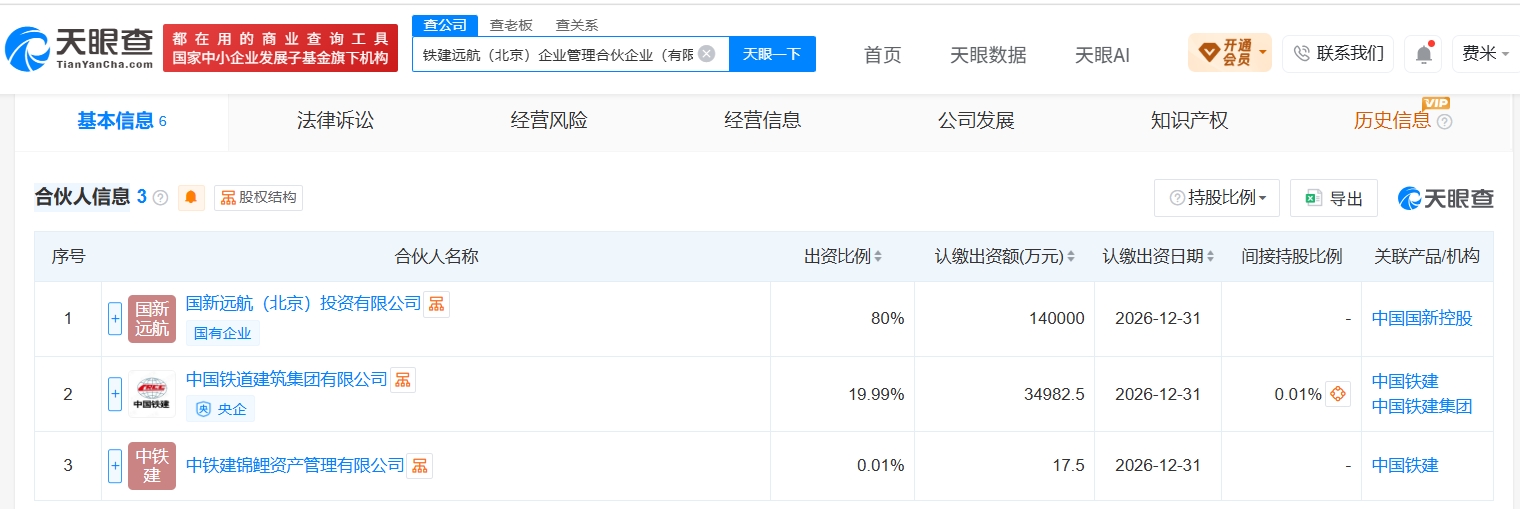Image resolution: width=1520 pixels, height=509 pixels.
Task: Open 天眼数据 in the header navigation
Action: pyautogui.click(x=988, y=55)
